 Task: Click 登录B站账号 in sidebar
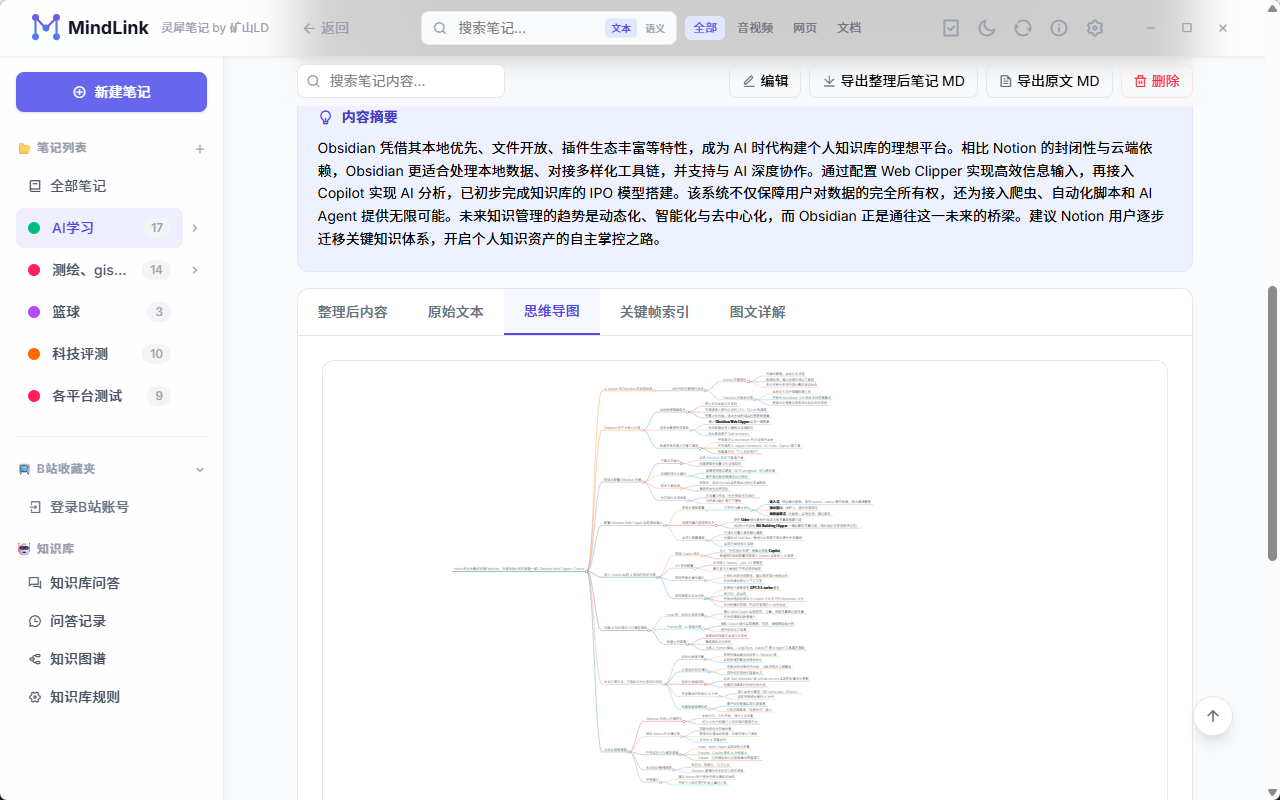(x=111, y=507)
